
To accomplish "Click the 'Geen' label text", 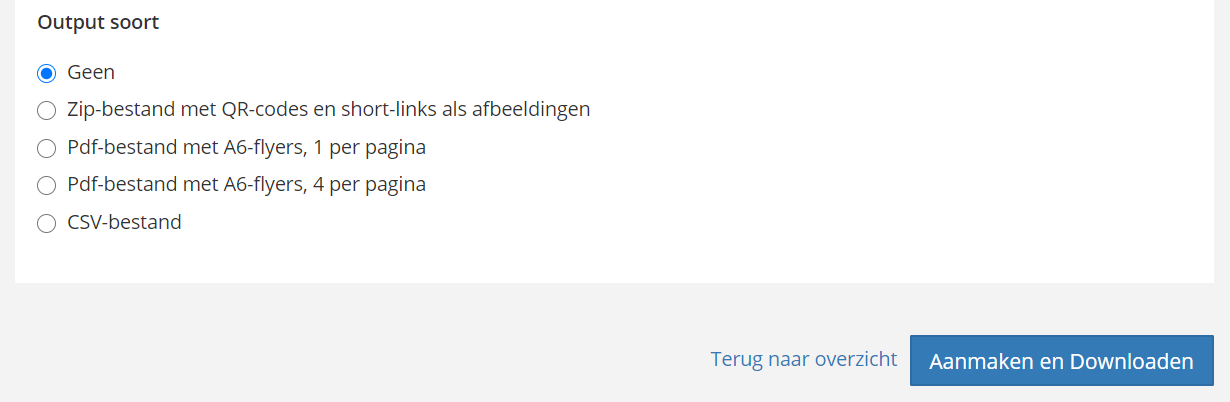I will pyautogui.click(x=91, y=72).
